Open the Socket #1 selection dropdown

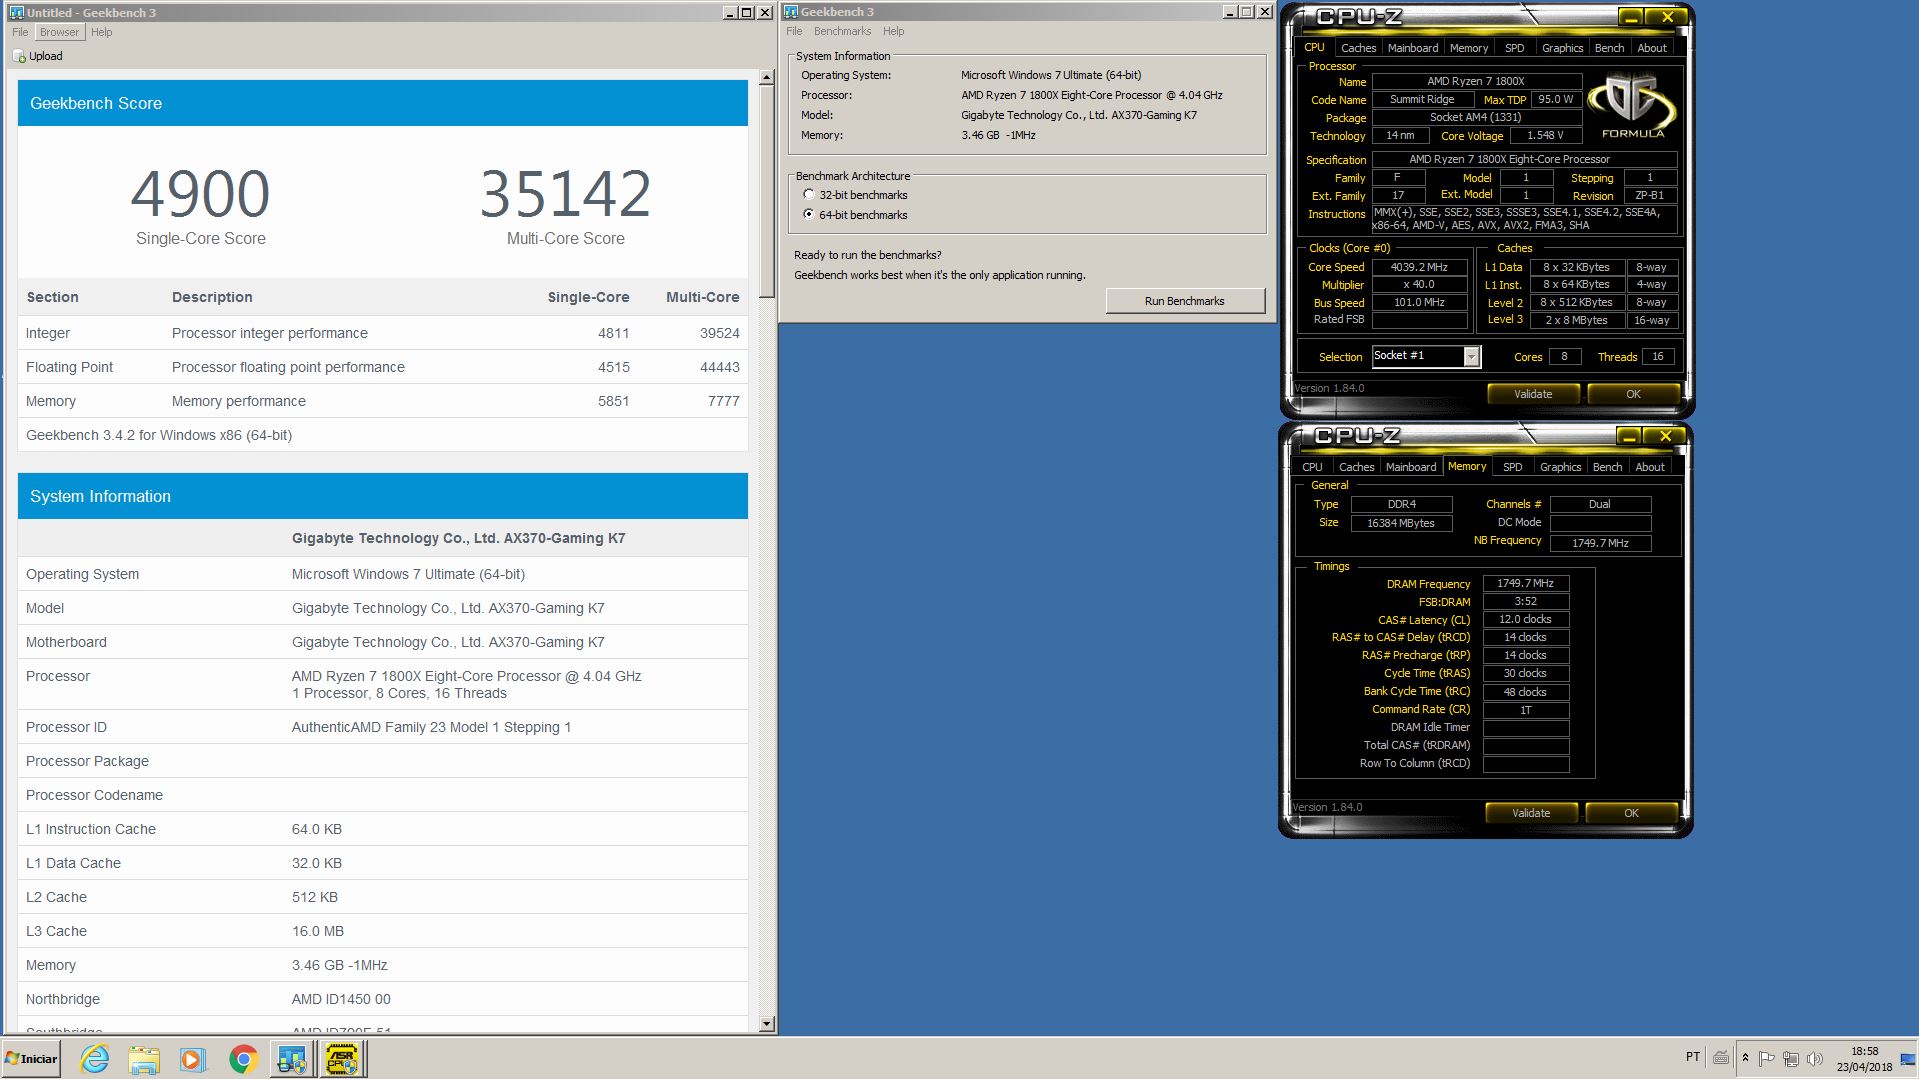pyautogui.click(x=1471, y=357)
